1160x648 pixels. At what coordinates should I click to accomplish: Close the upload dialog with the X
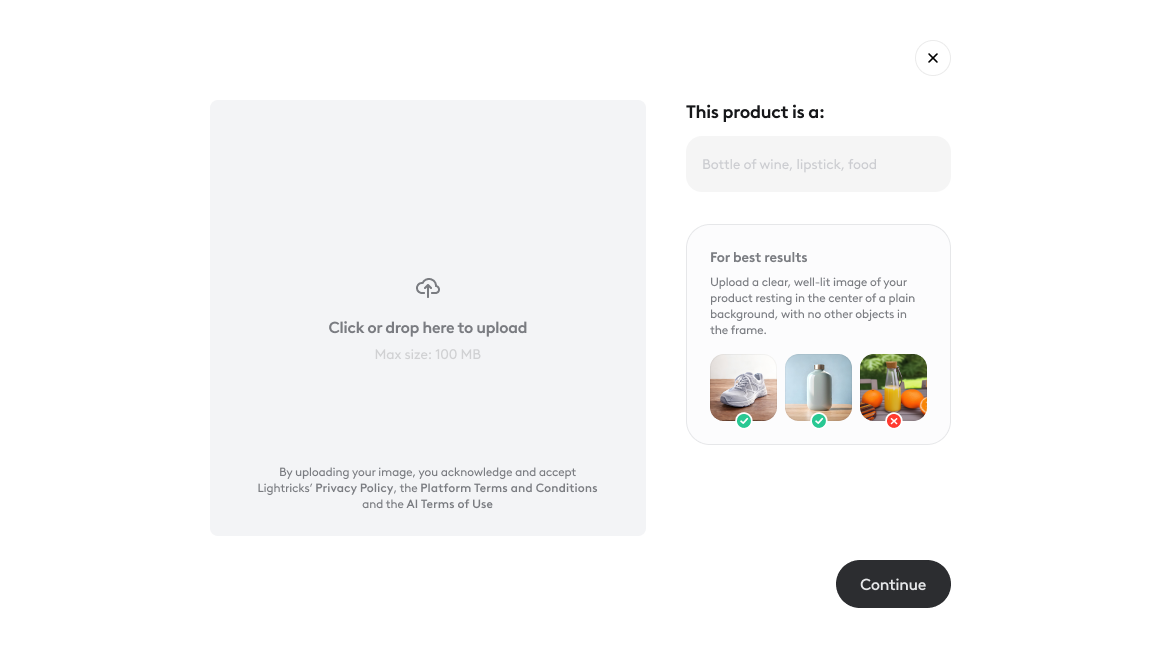932,58
